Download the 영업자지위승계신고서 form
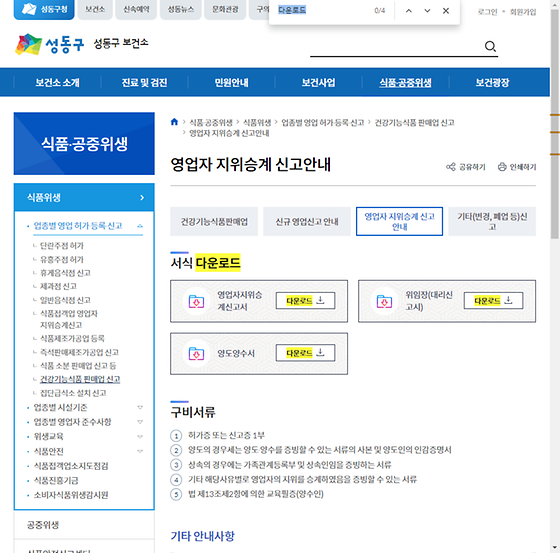This screenshot has width=560, height=553. click(x=305, y=300)
